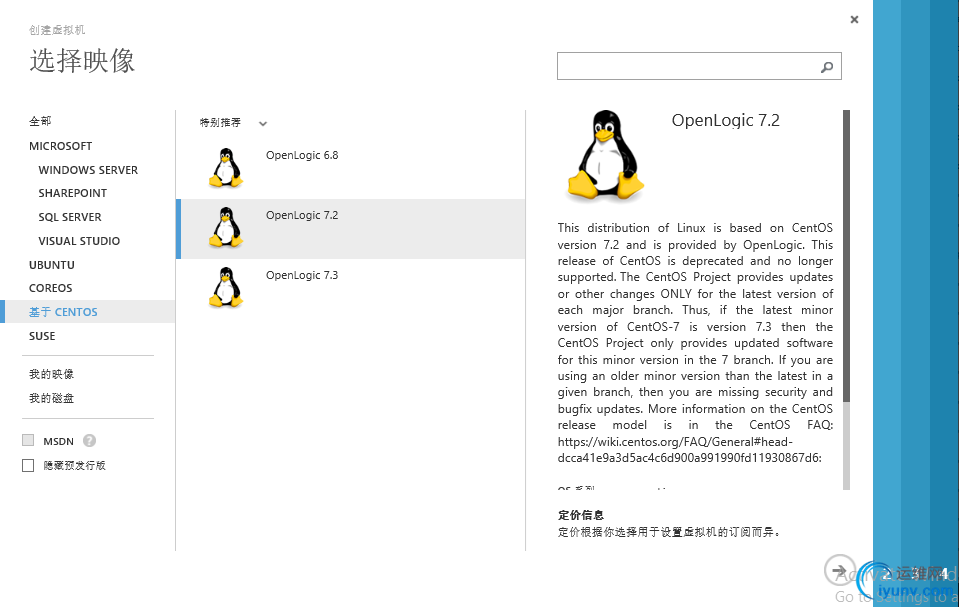Open the SHAREPOINT category

73,193
